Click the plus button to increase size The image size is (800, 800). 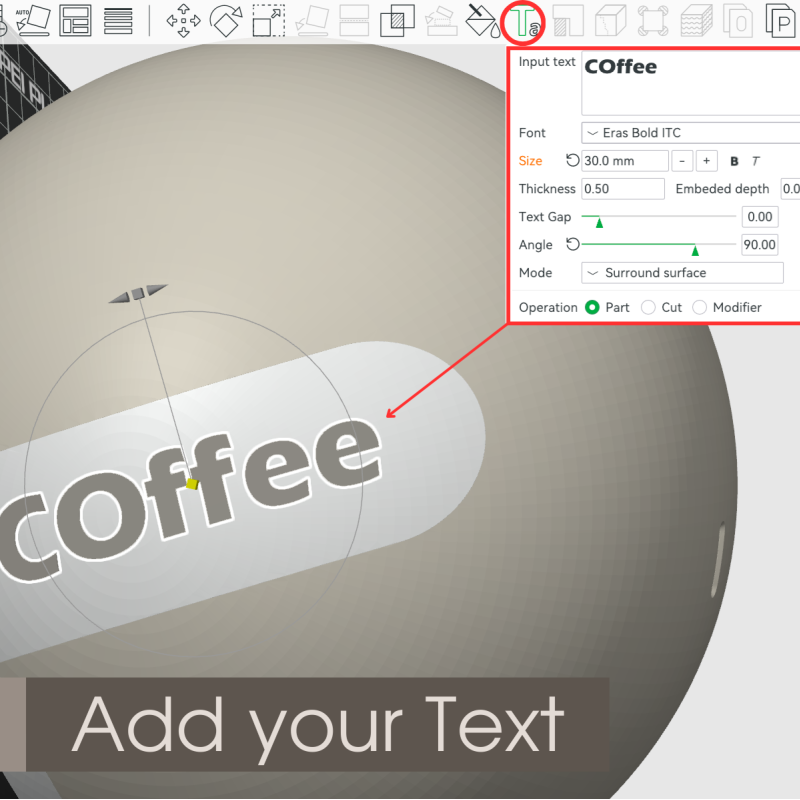(708, 160)
